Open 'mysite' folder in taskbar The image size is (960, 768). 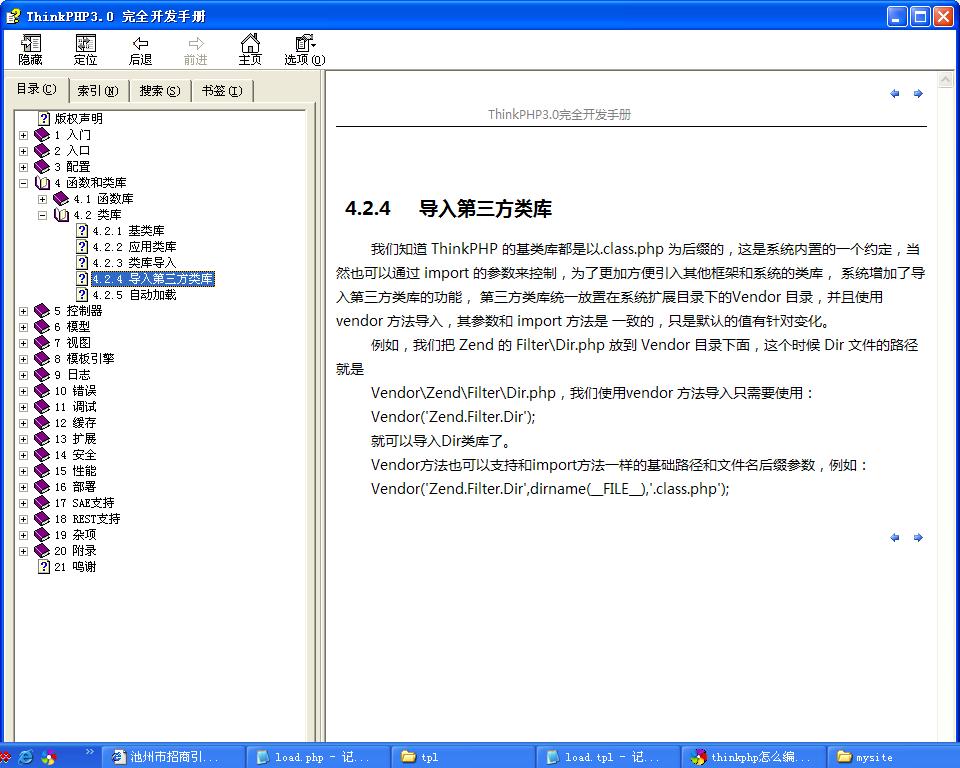872,757
